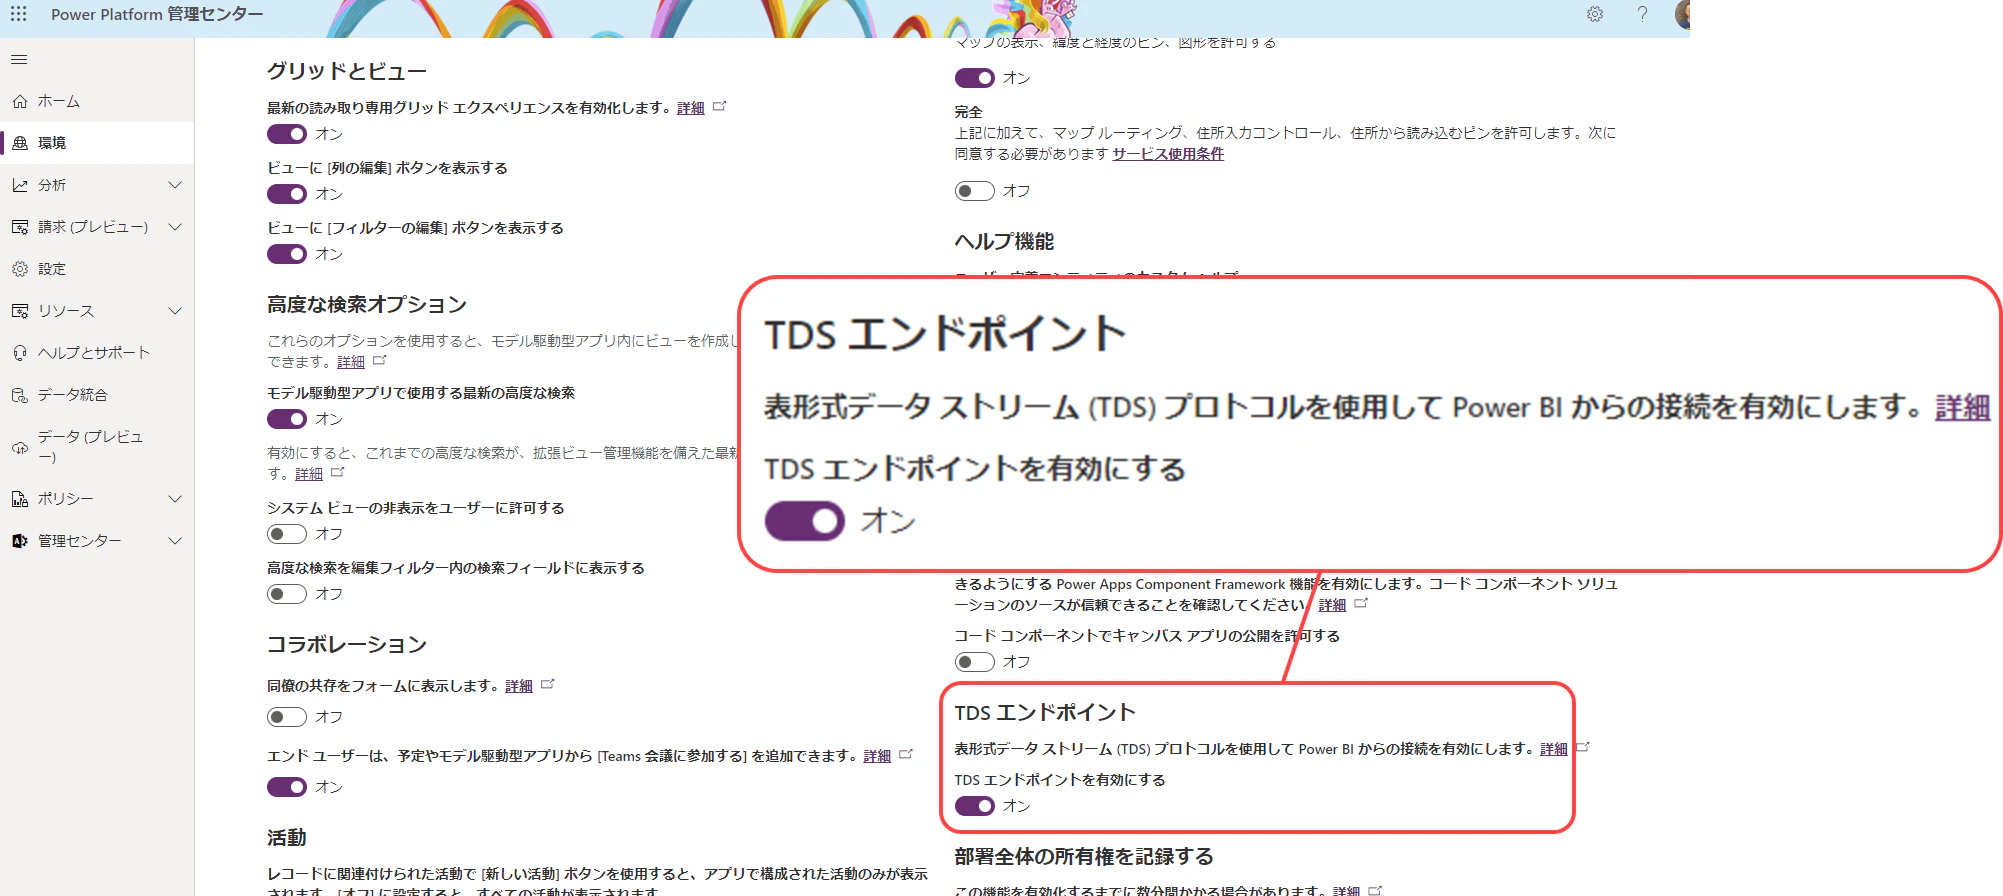Collapse the navigation pane with the hamburger icon
2003x896 pixels.
(x=19, y=60)
